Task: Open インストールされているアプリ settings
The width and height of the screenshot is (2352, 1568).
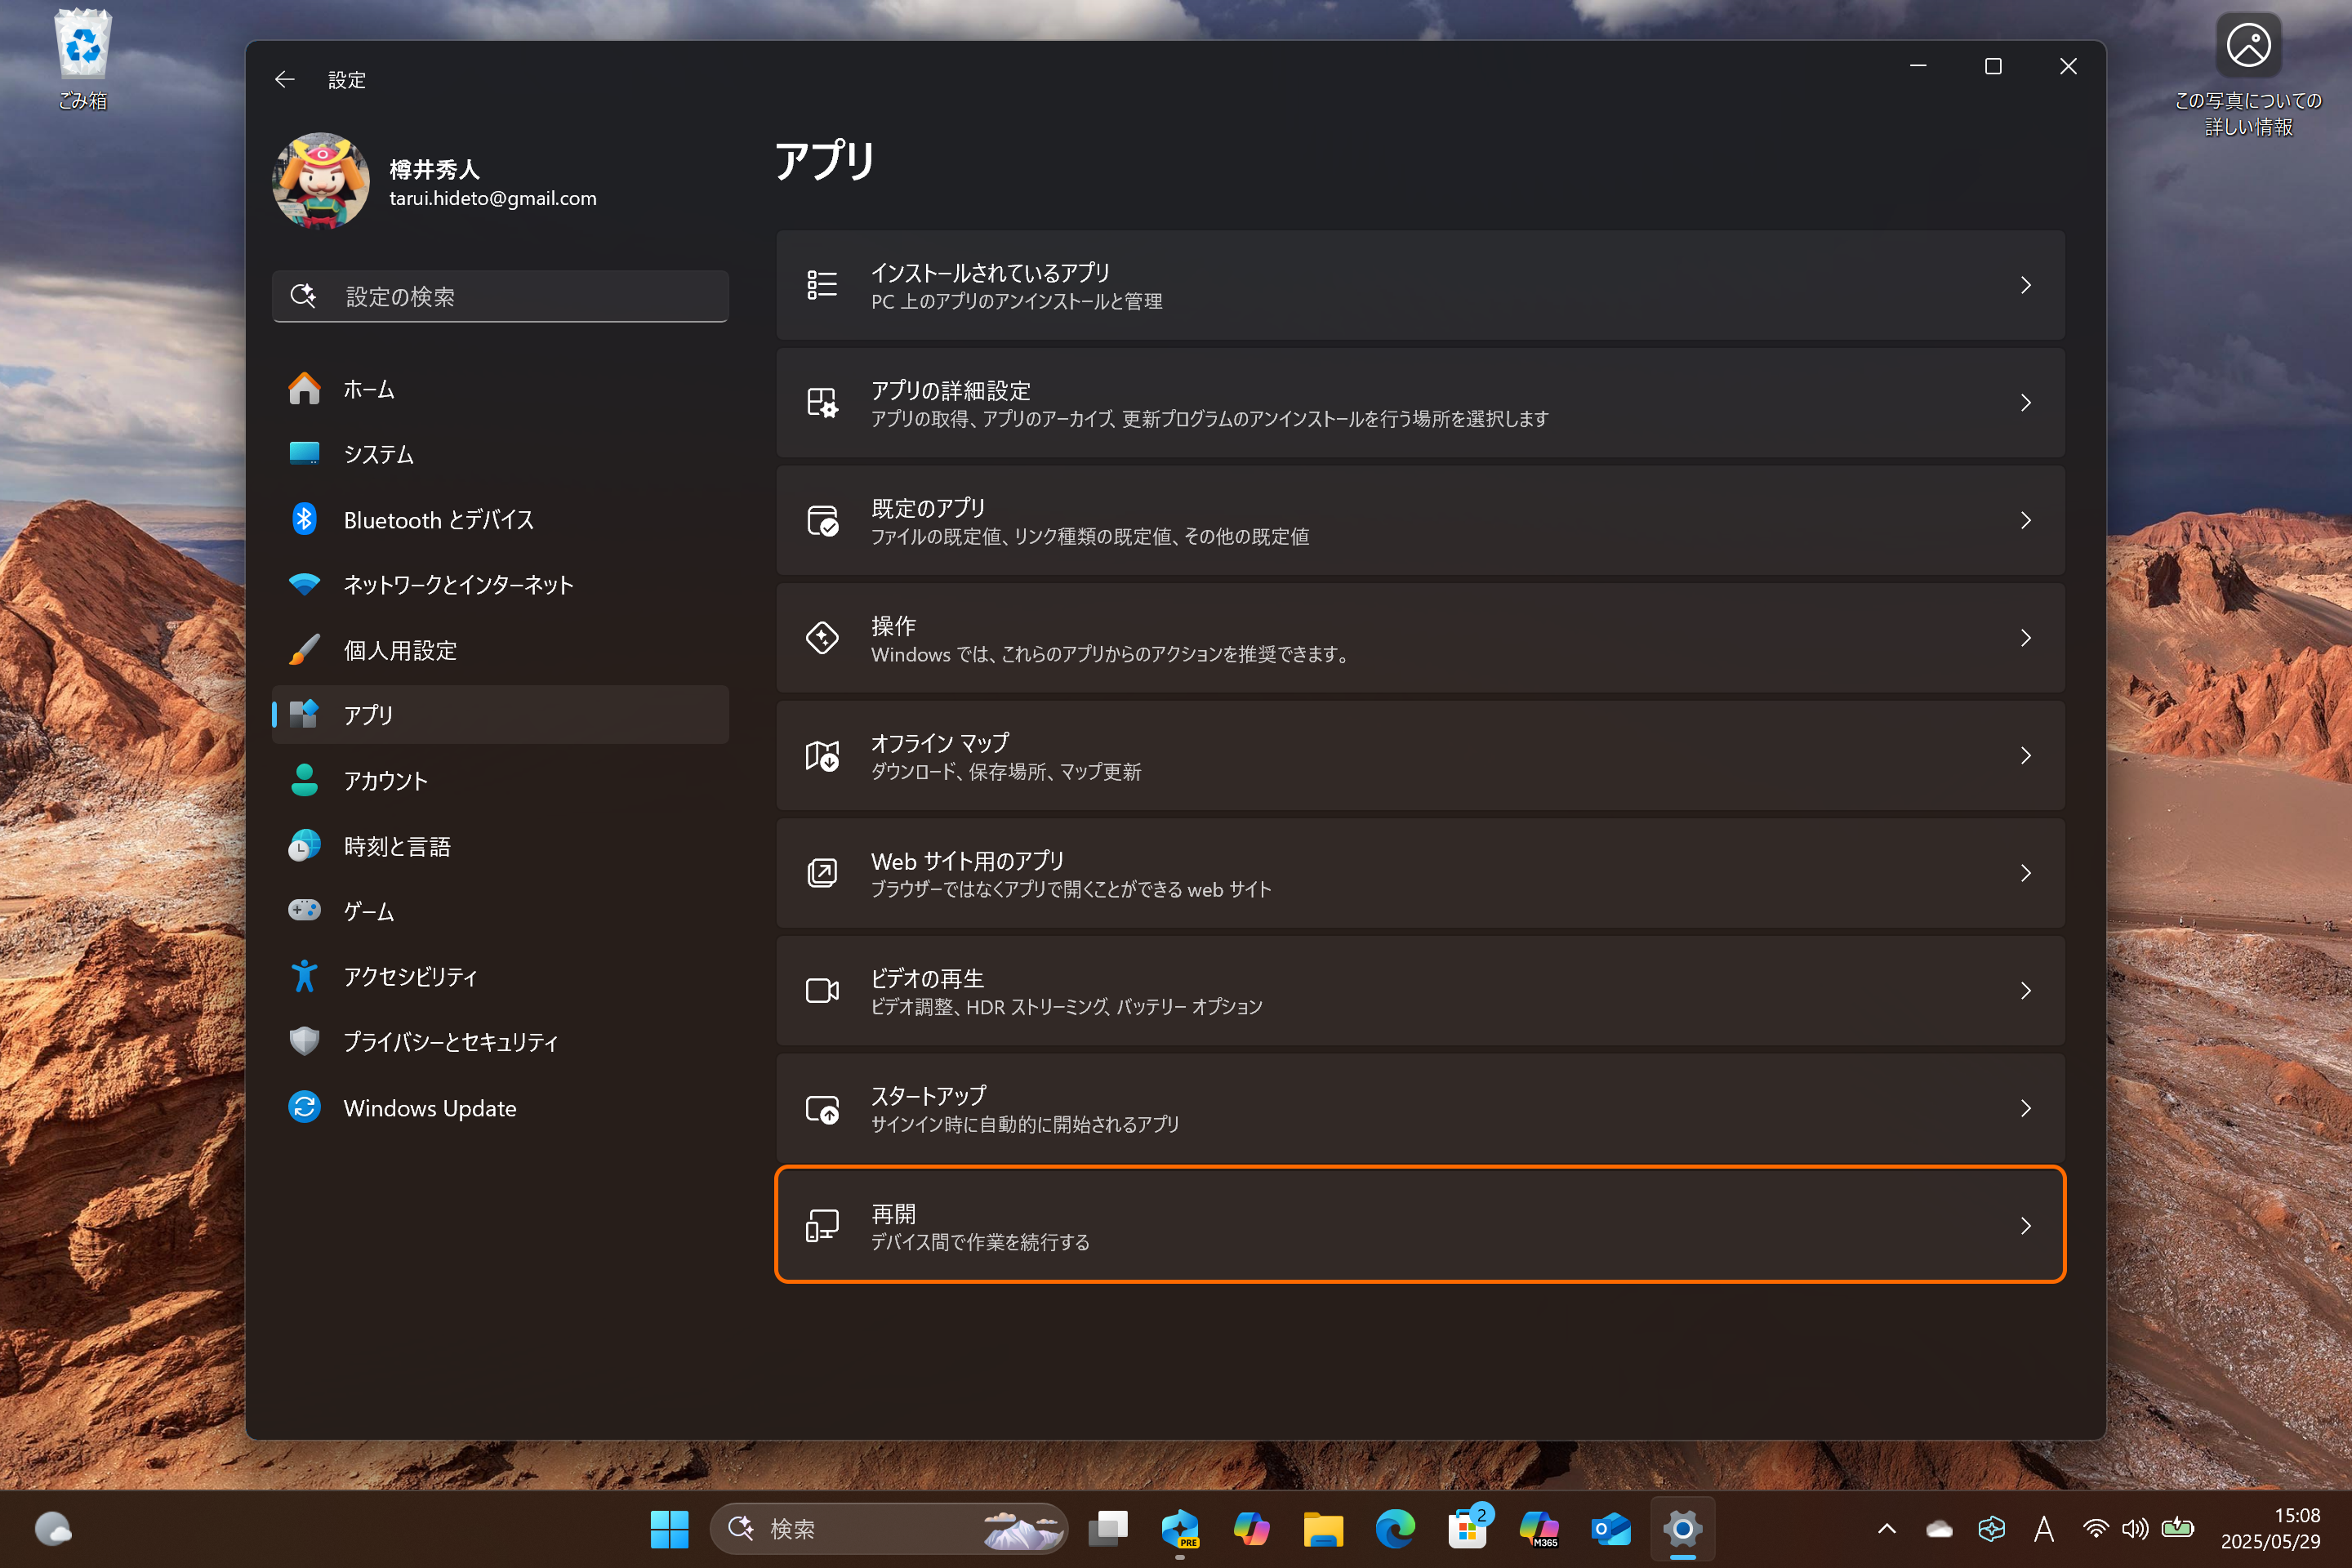Action: click(1420, 285)
